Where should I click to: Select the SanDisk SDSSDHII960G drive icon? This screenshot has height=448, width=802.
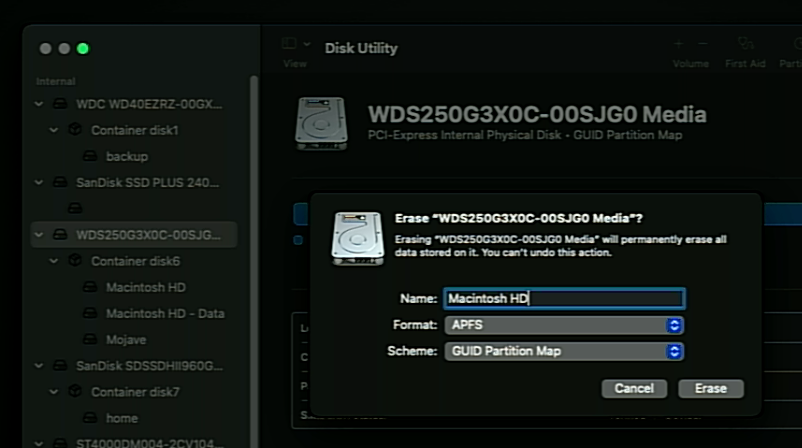click(x=60, y=366)
